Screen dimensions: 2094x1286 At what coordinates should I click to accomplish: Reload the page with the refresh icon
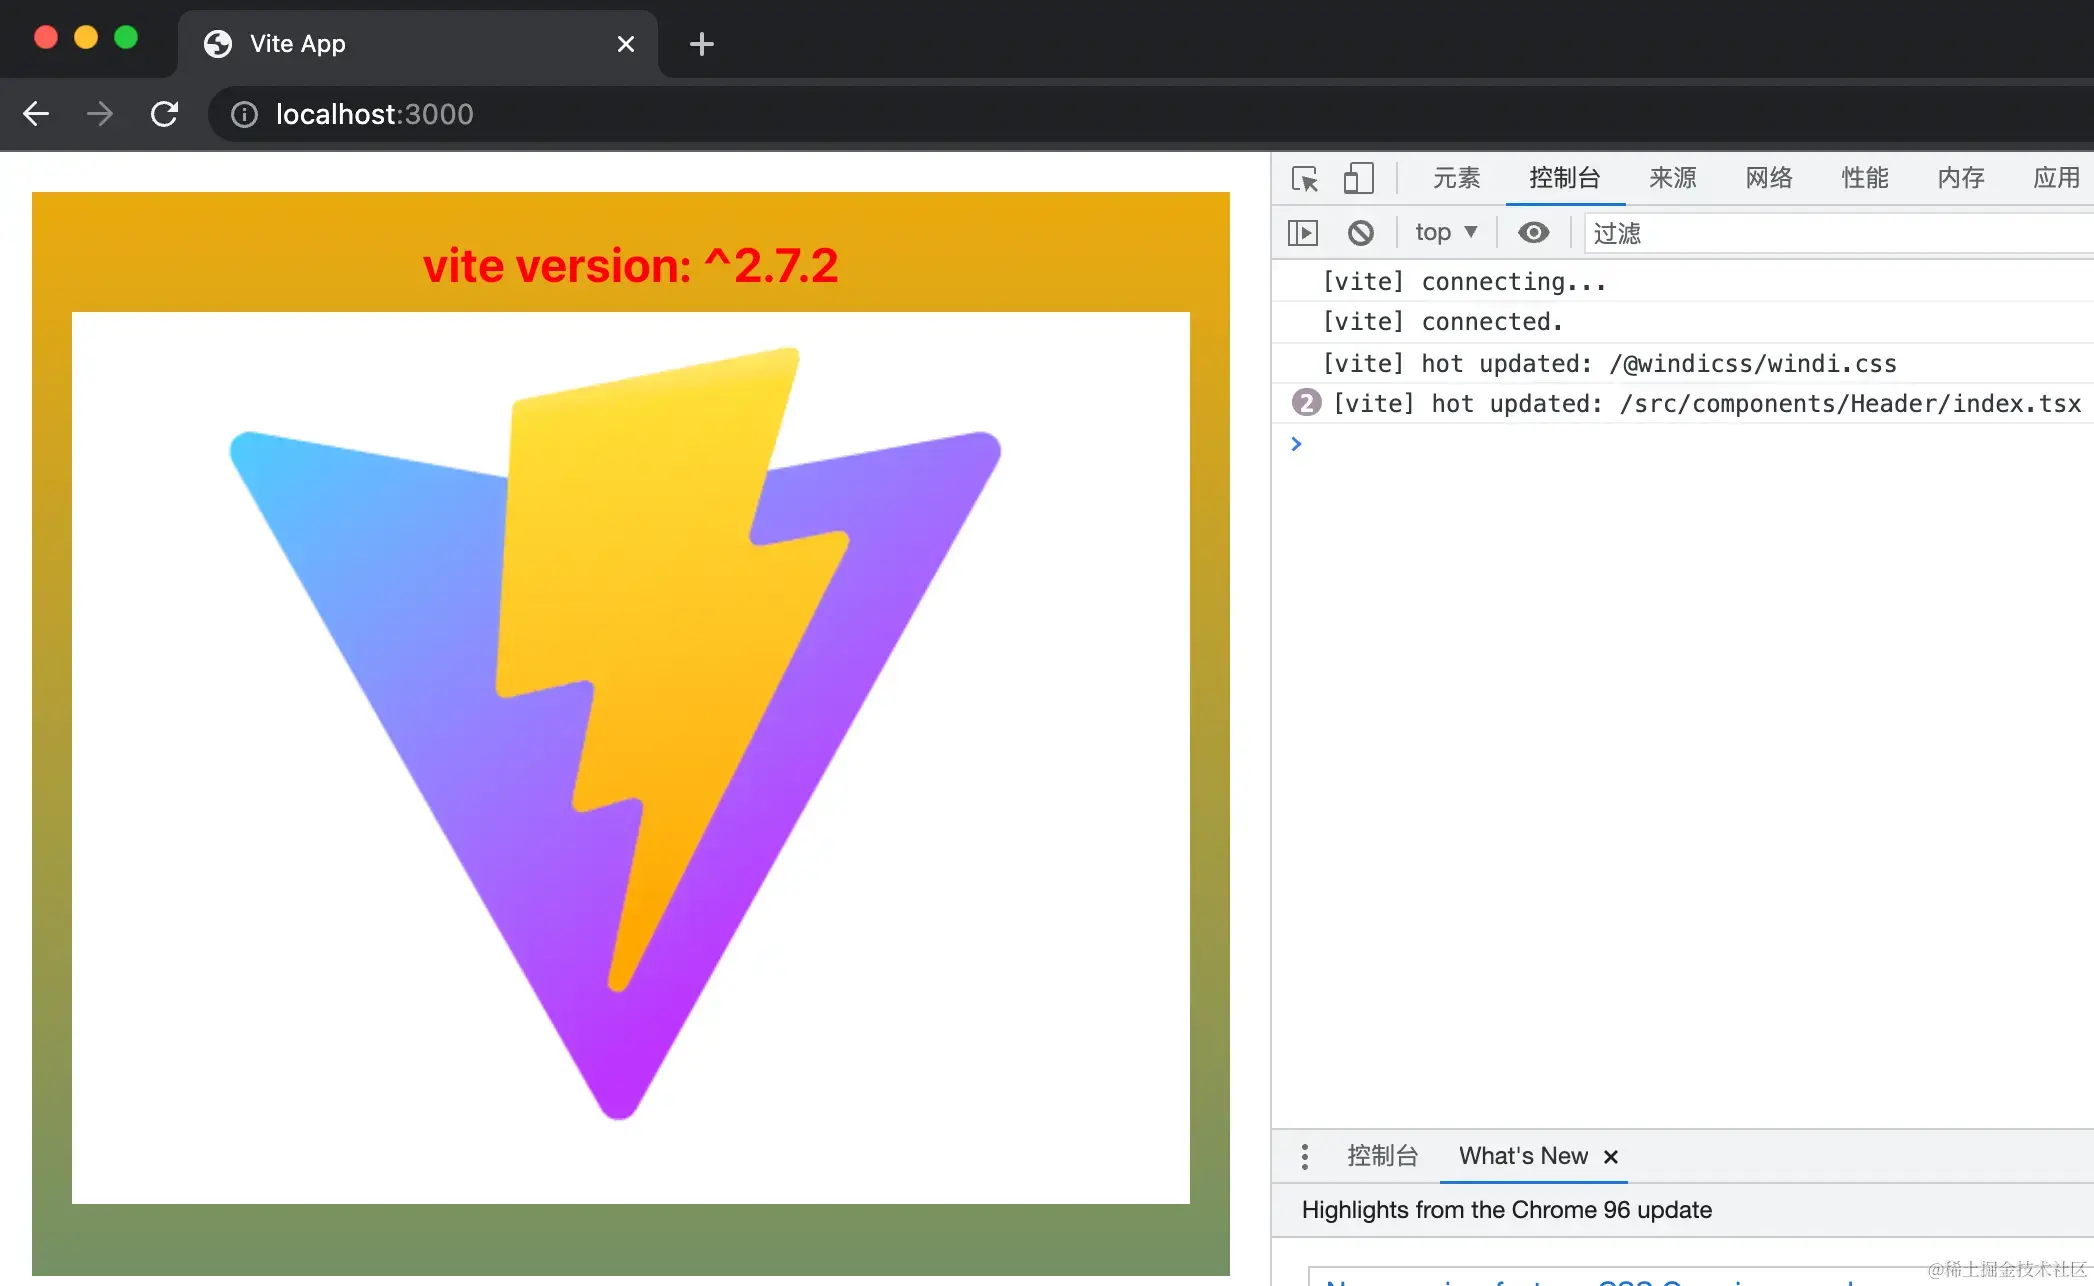164,114
